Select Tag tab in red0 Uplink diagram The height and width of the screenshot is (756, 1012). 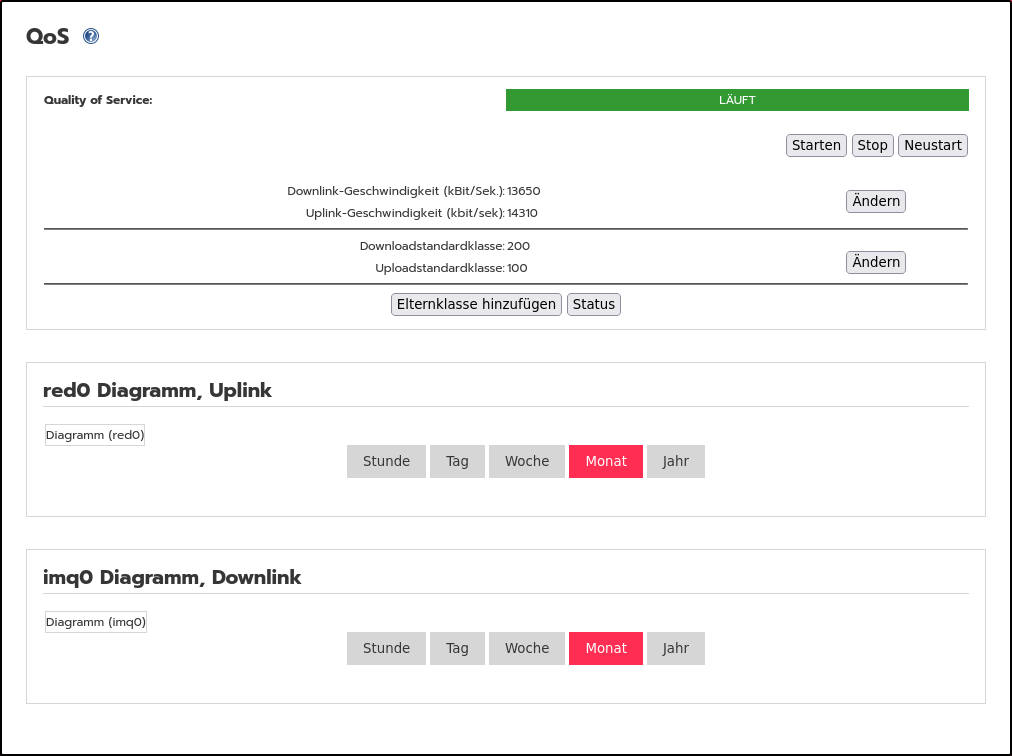coord(457,461)
